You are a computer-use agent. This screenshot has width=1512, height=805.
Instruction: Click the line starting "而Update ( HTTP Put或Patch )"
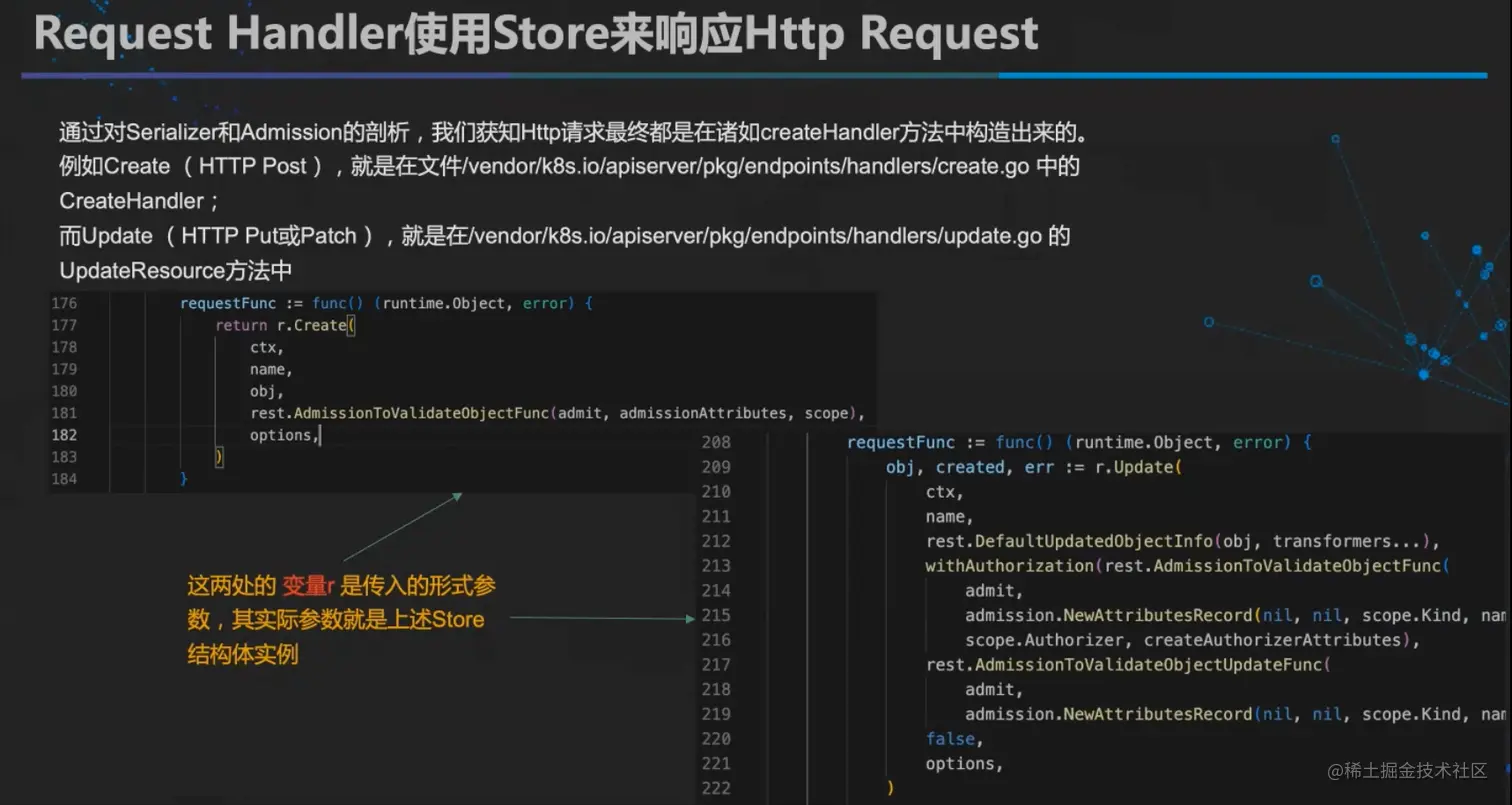[x=565, y=236]
